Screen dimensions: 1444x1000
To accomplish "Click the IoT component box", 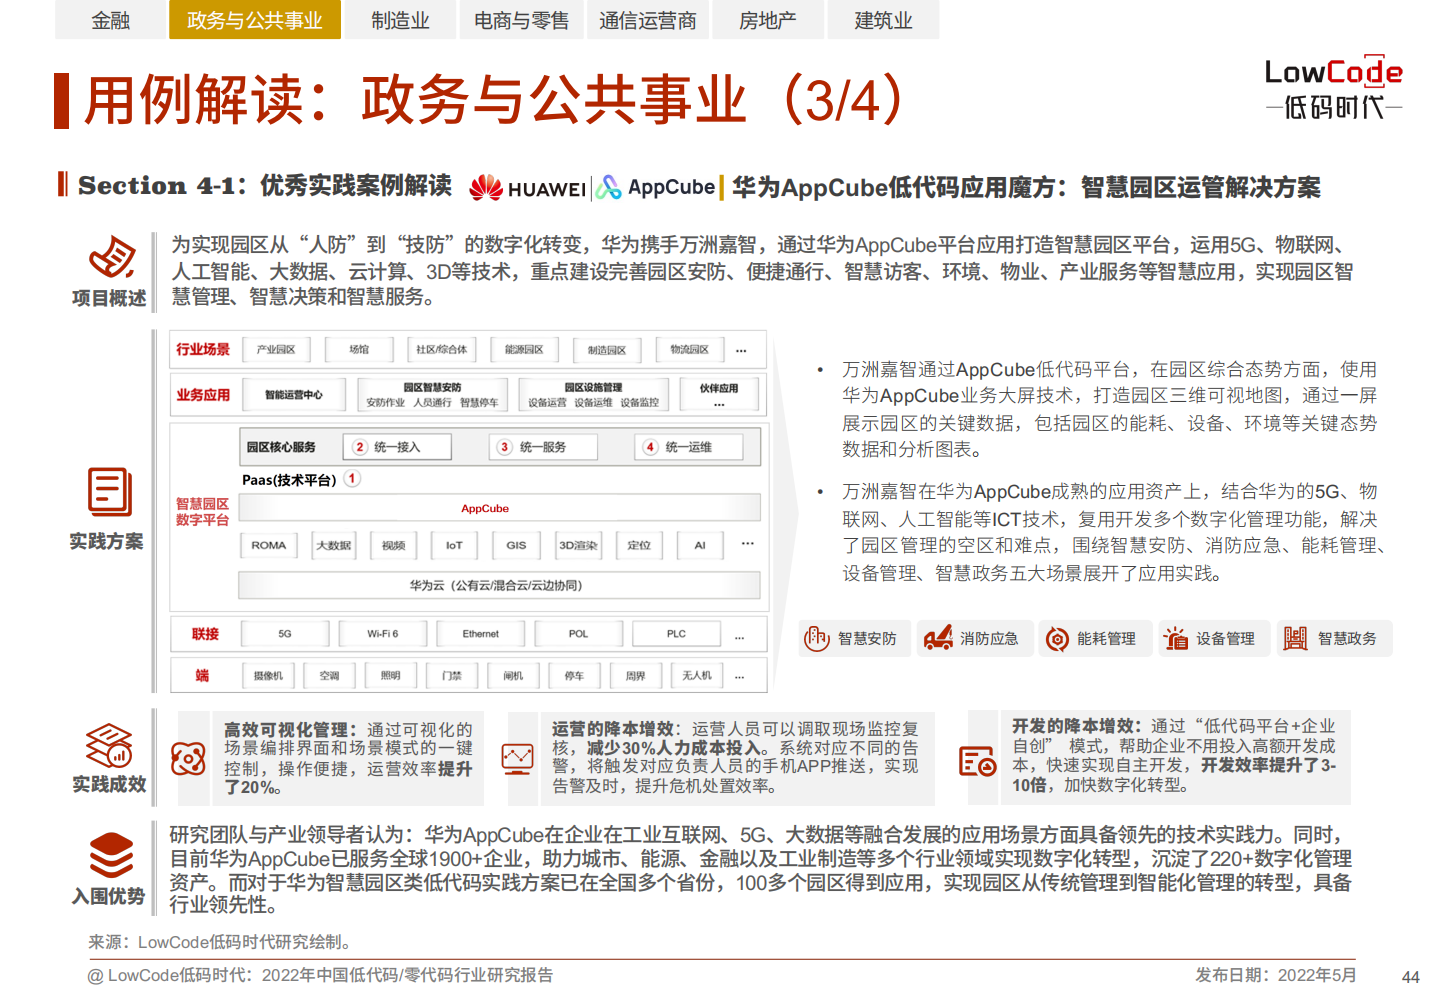I will tap(454, 545).
